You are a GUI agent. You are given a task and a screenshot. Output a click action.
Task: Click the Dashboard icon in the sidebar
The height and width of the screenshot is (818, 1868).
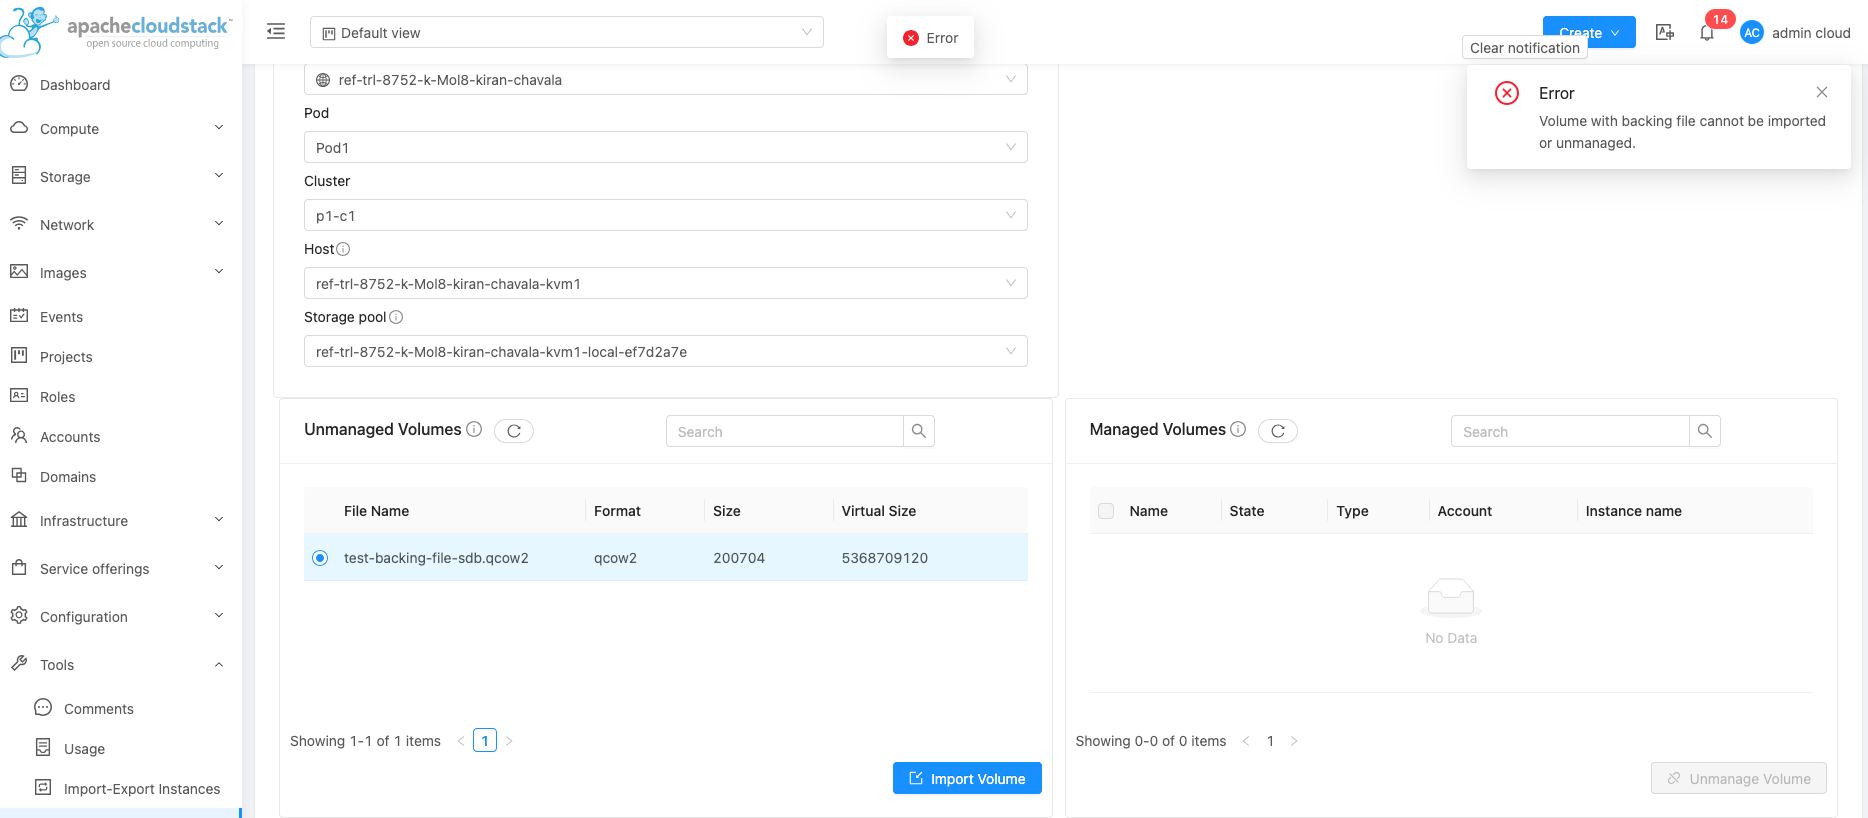(x=19, y=84)
